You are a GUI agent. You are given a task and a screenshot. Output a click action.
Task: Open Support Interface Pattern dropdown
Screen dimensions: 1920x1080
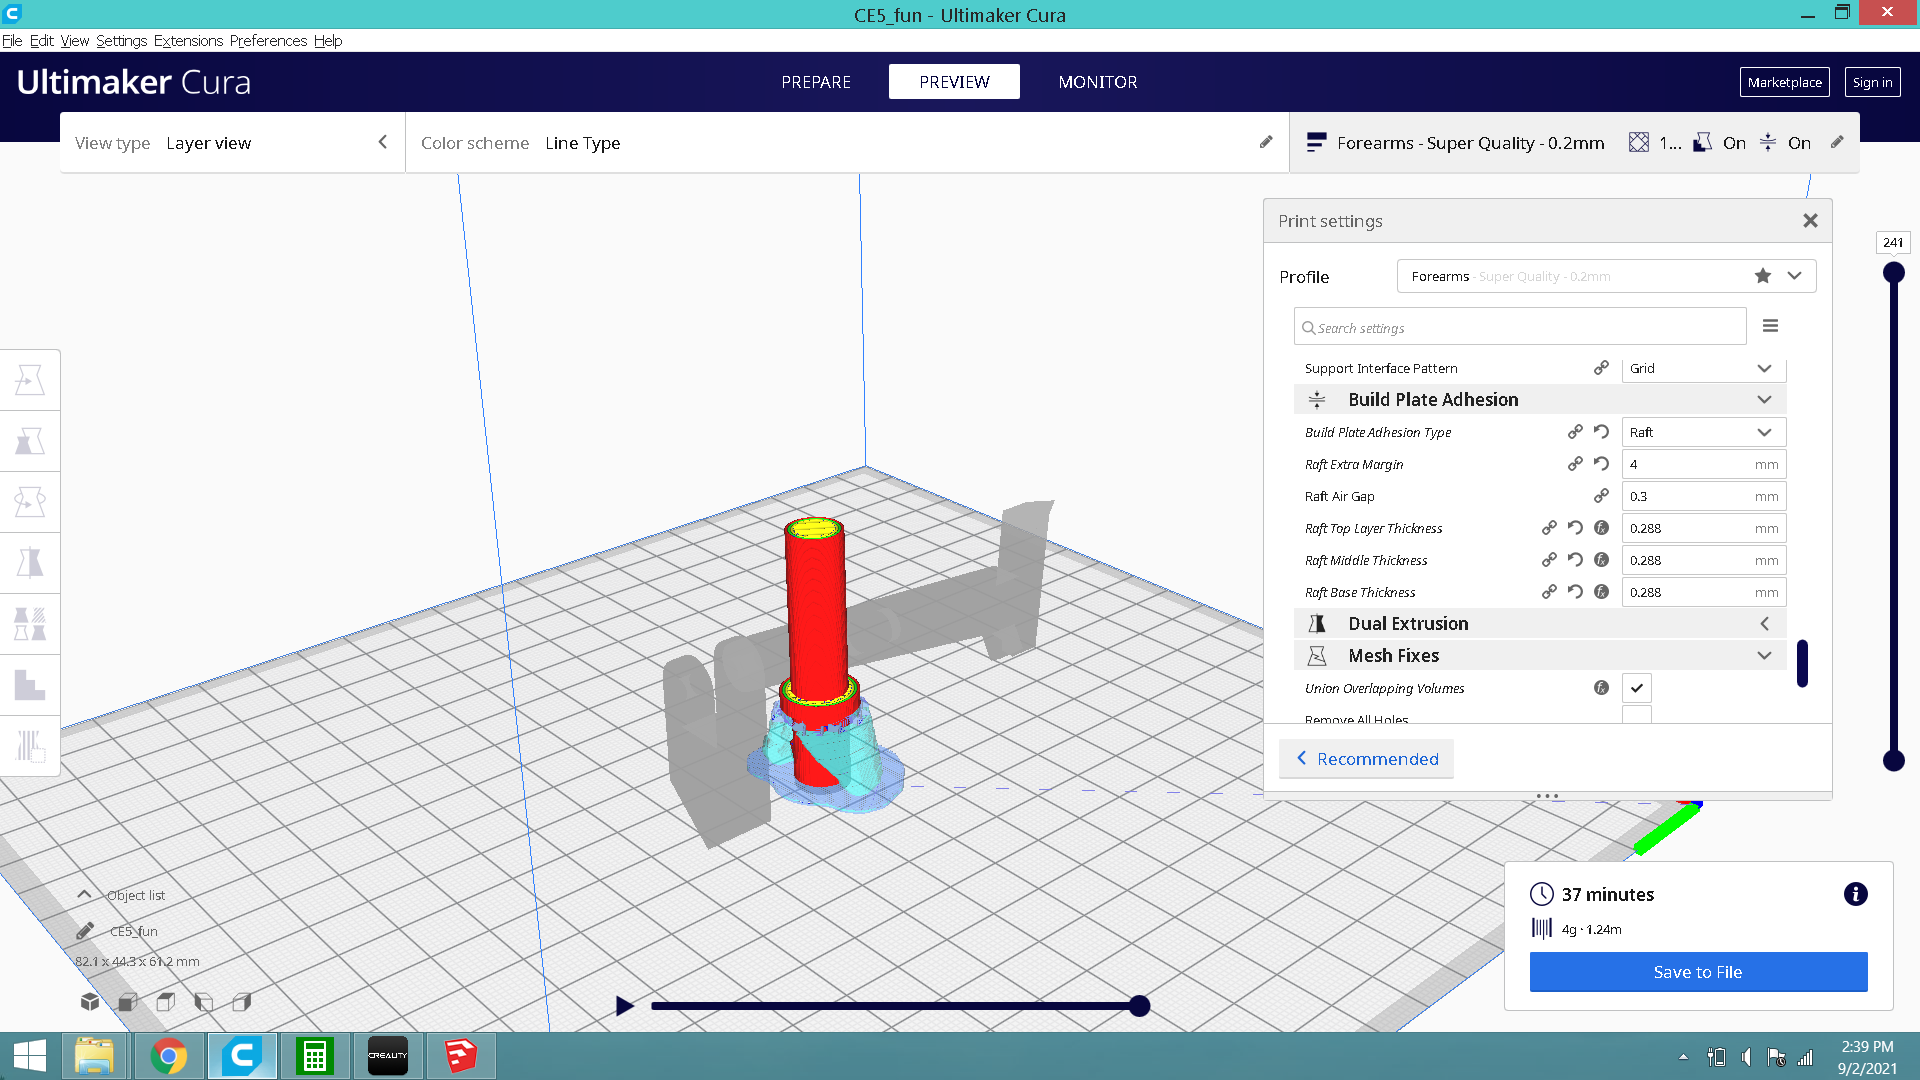(x=1703, y=368)
